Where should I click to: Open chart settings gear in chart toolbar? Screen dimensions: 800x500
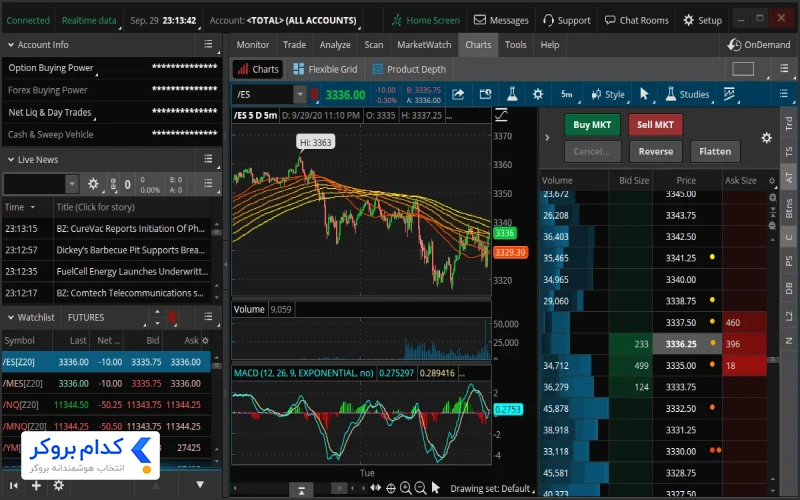pos(538,94)
